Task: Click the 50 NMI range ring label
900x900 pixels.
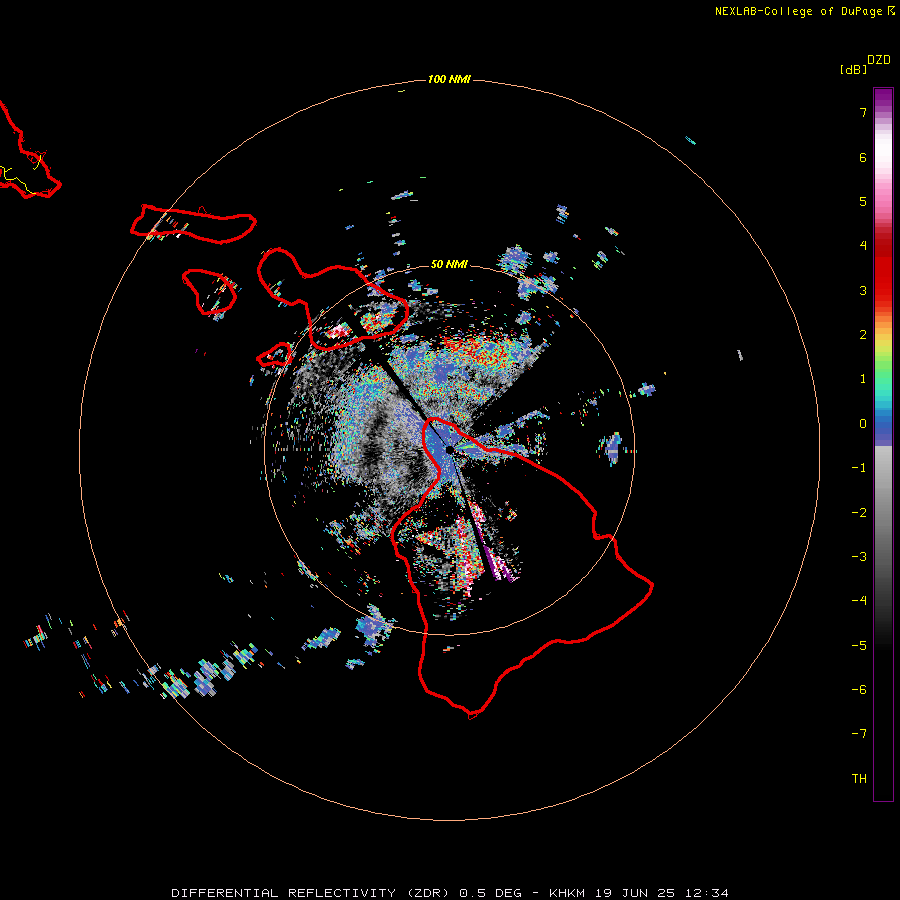Action: (449, 264)
